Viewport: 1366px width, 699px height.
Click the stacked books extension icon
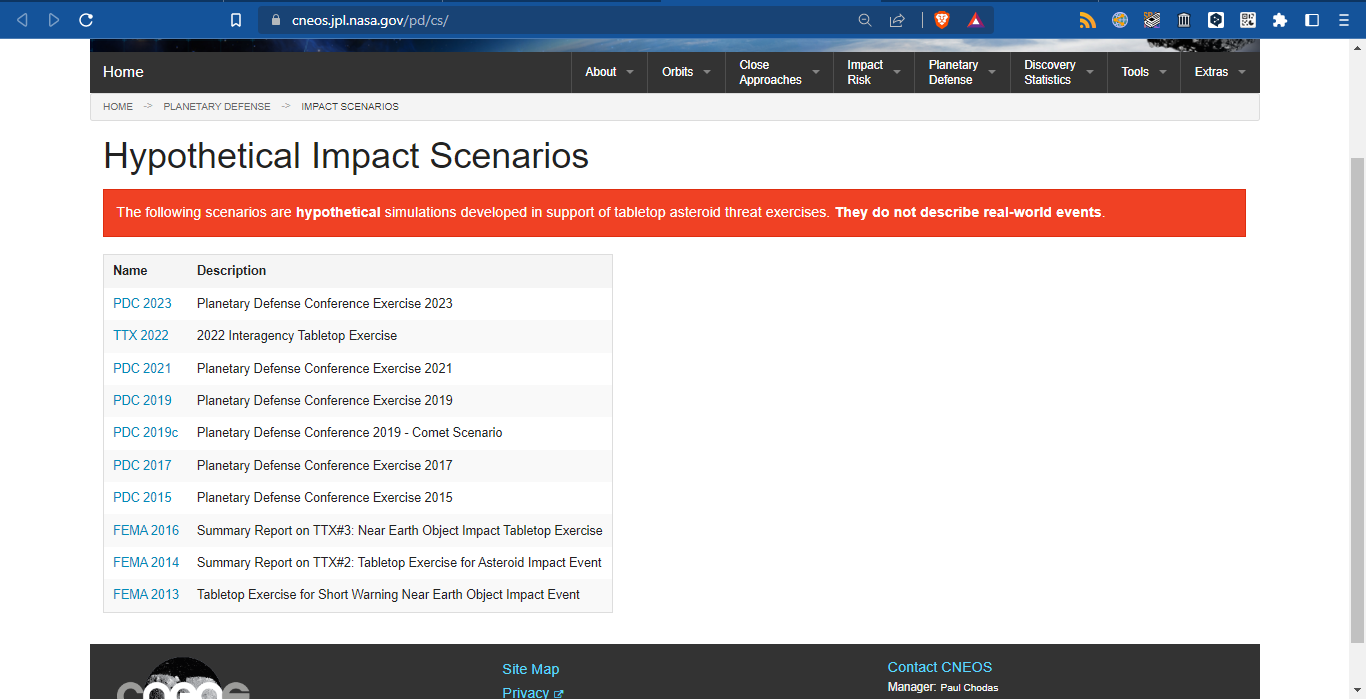[x=1152, y=20]
